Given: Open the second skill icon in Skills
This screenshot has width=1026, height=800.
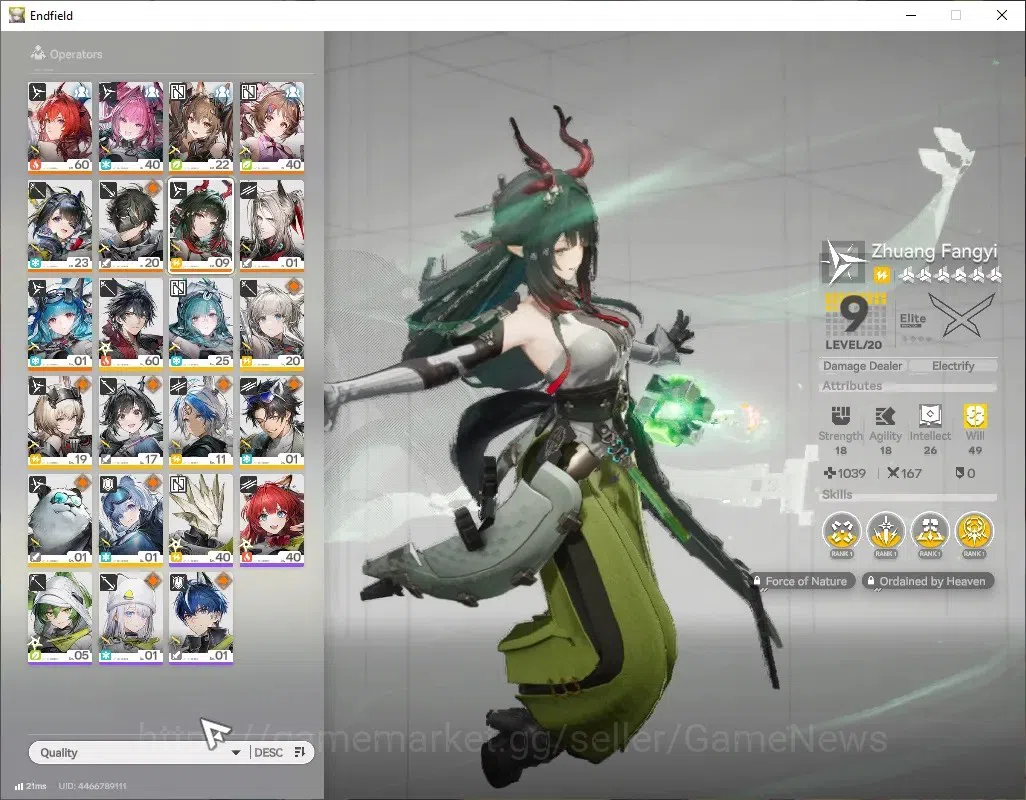Looking at the screenshot, I should tap(885, 531).
